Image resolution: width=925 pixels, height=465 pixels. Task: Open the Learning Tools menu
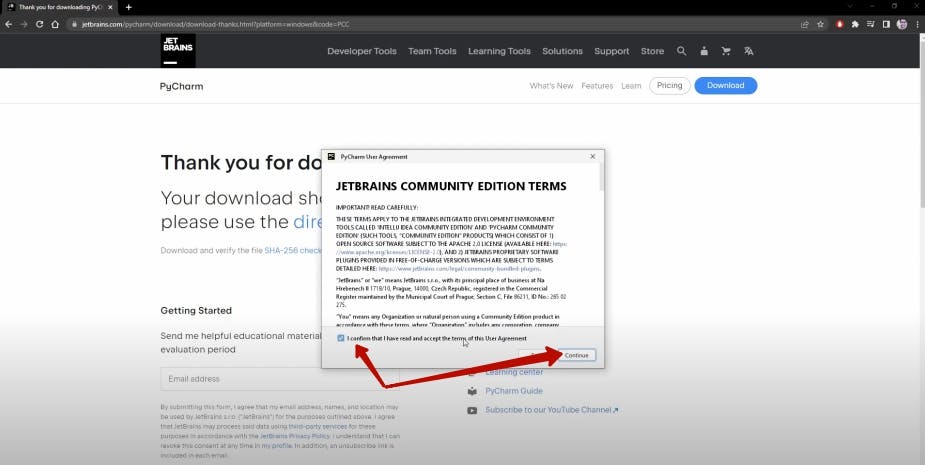tap(500, 51)
